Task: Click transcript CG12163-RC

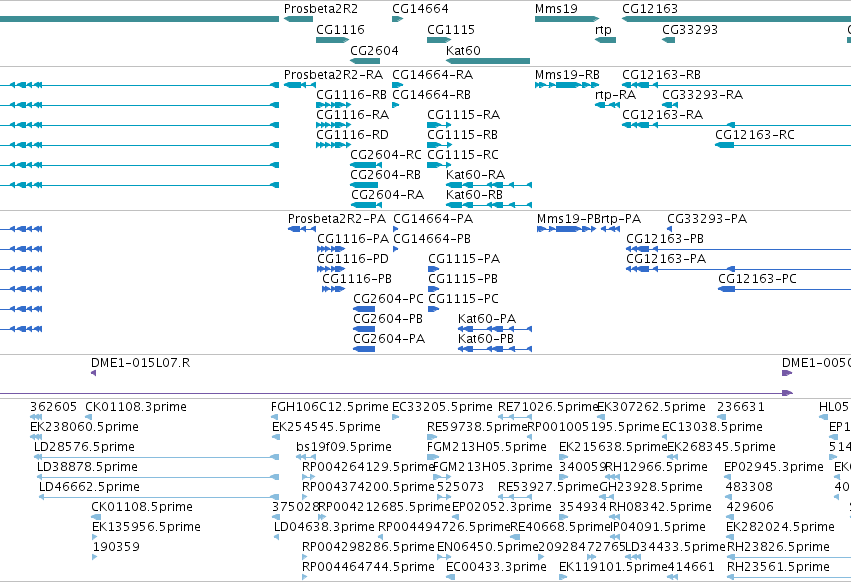Action: coord(754,135)
